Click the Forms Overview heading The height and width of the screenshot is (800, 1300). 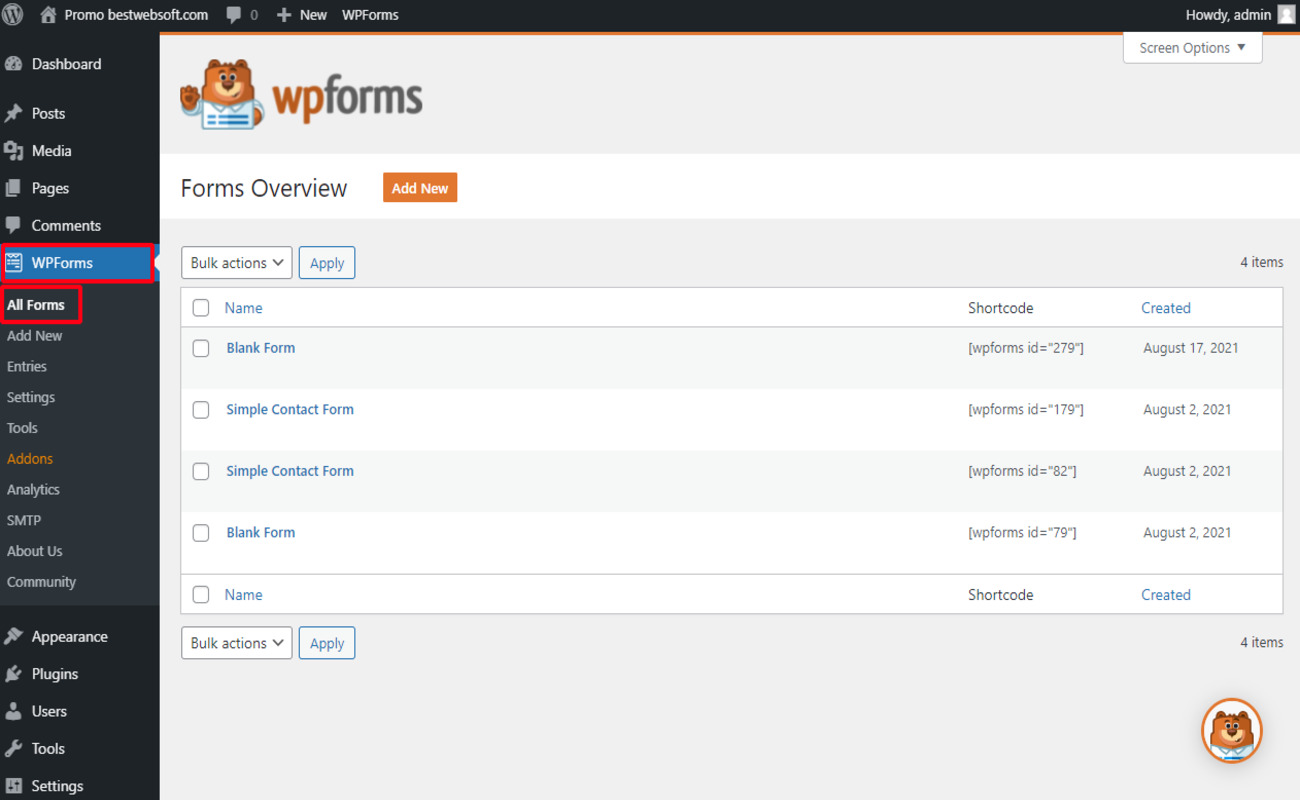click(x=264, y=188)
